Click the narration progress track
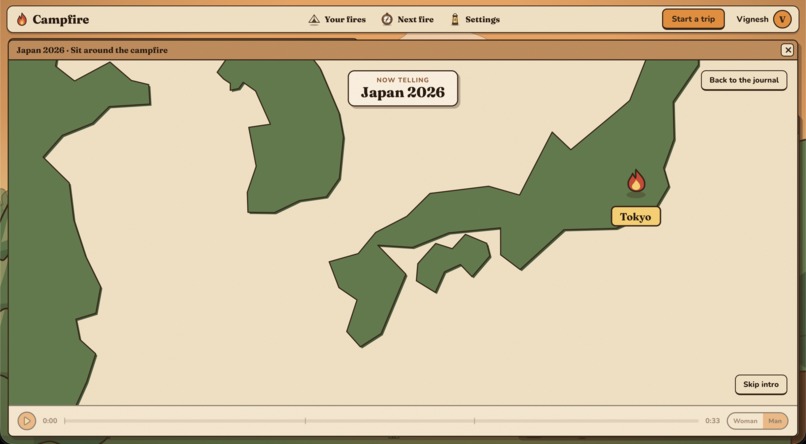The height and width of the screenshot is (444, 806). [x=381, y=421]
